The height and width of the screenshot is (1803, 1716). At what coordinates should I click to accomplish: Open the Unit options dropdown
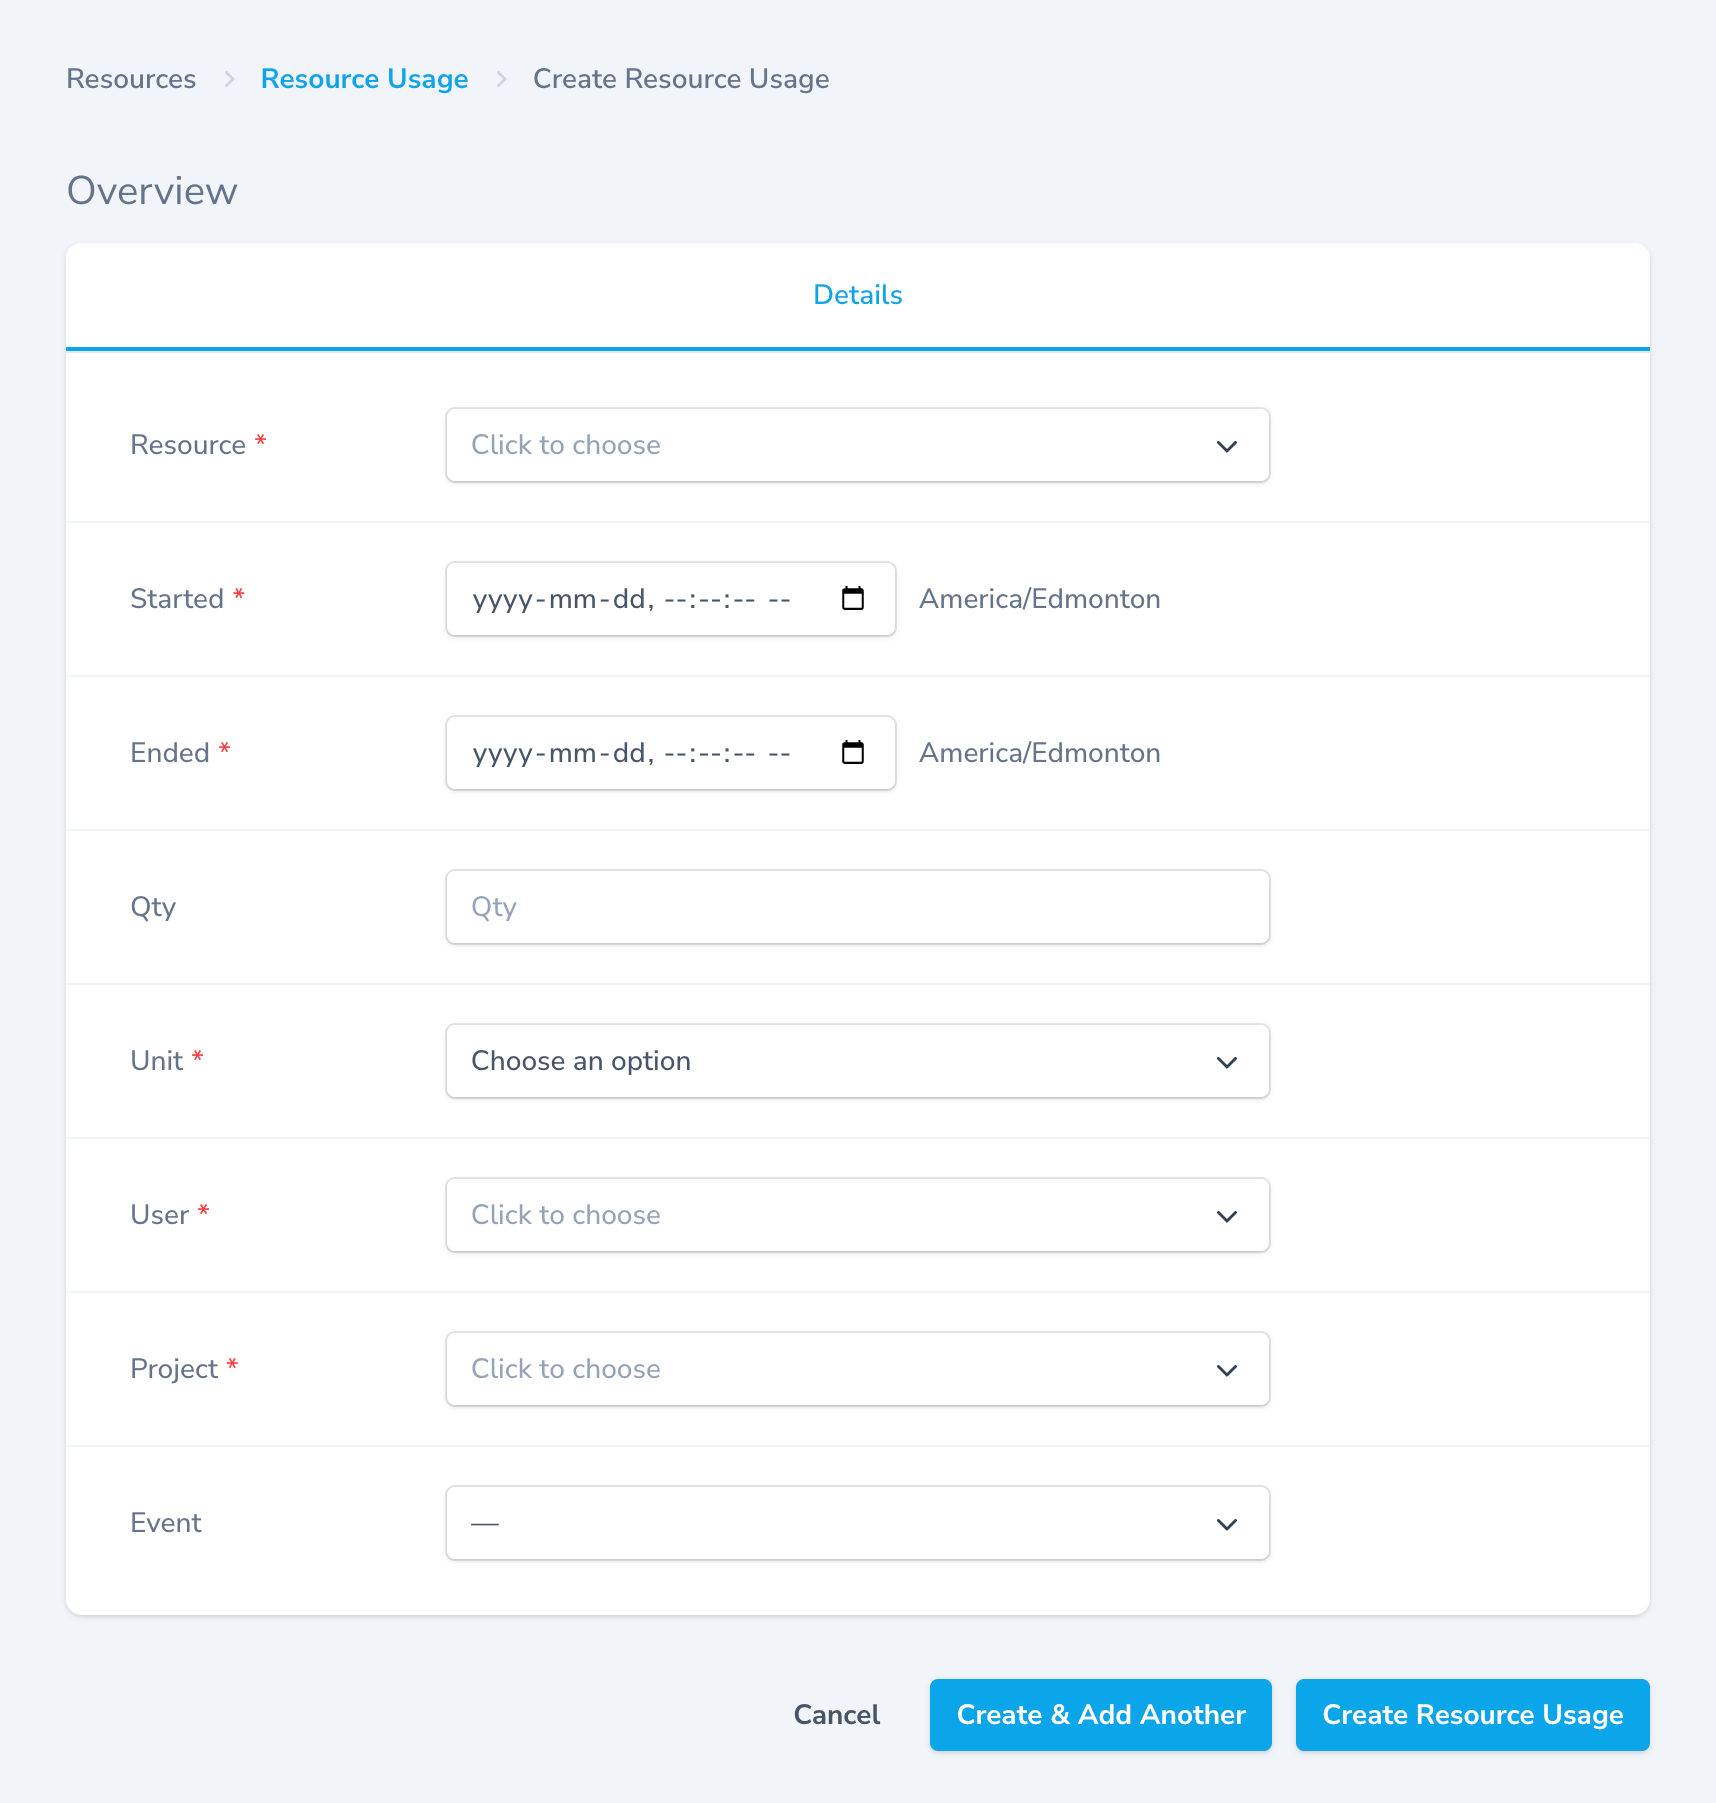click(857, 1062)
